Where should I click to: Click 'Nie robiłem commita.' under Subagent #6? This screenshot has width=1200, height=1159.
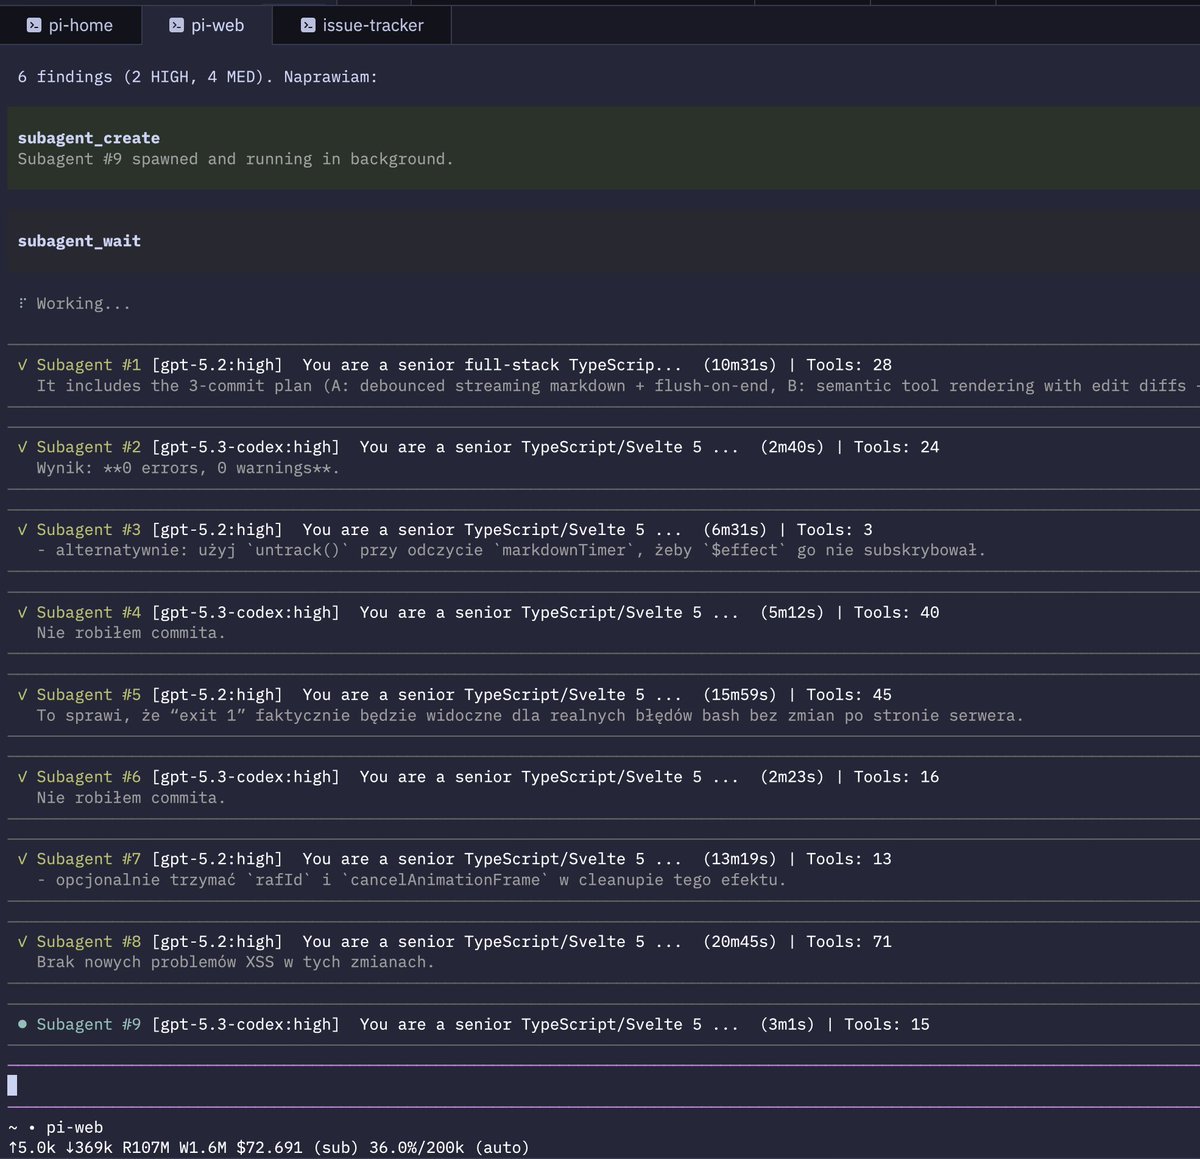tap(131, 798)
